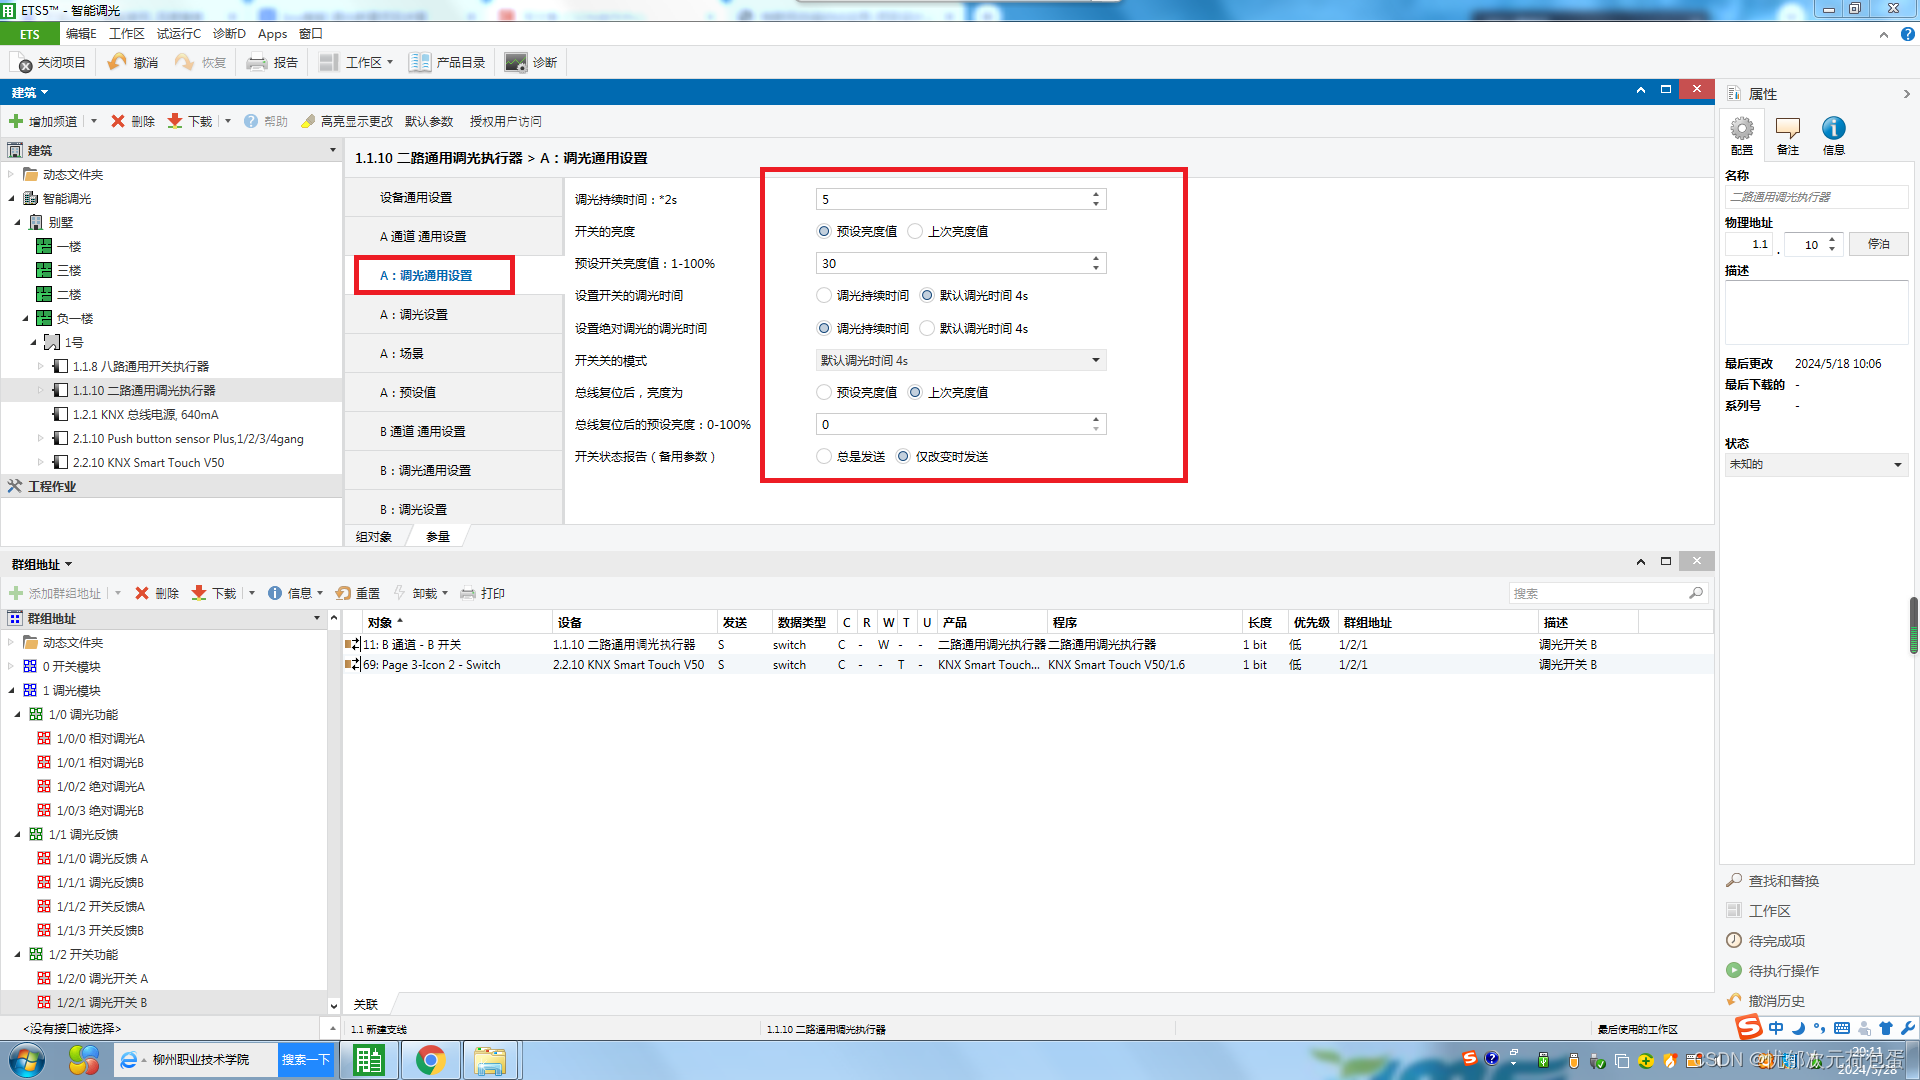Open the 配置 gear icon in properties
The width and height of the screenshot is (1920, 1080).
tap(1742, 129)
